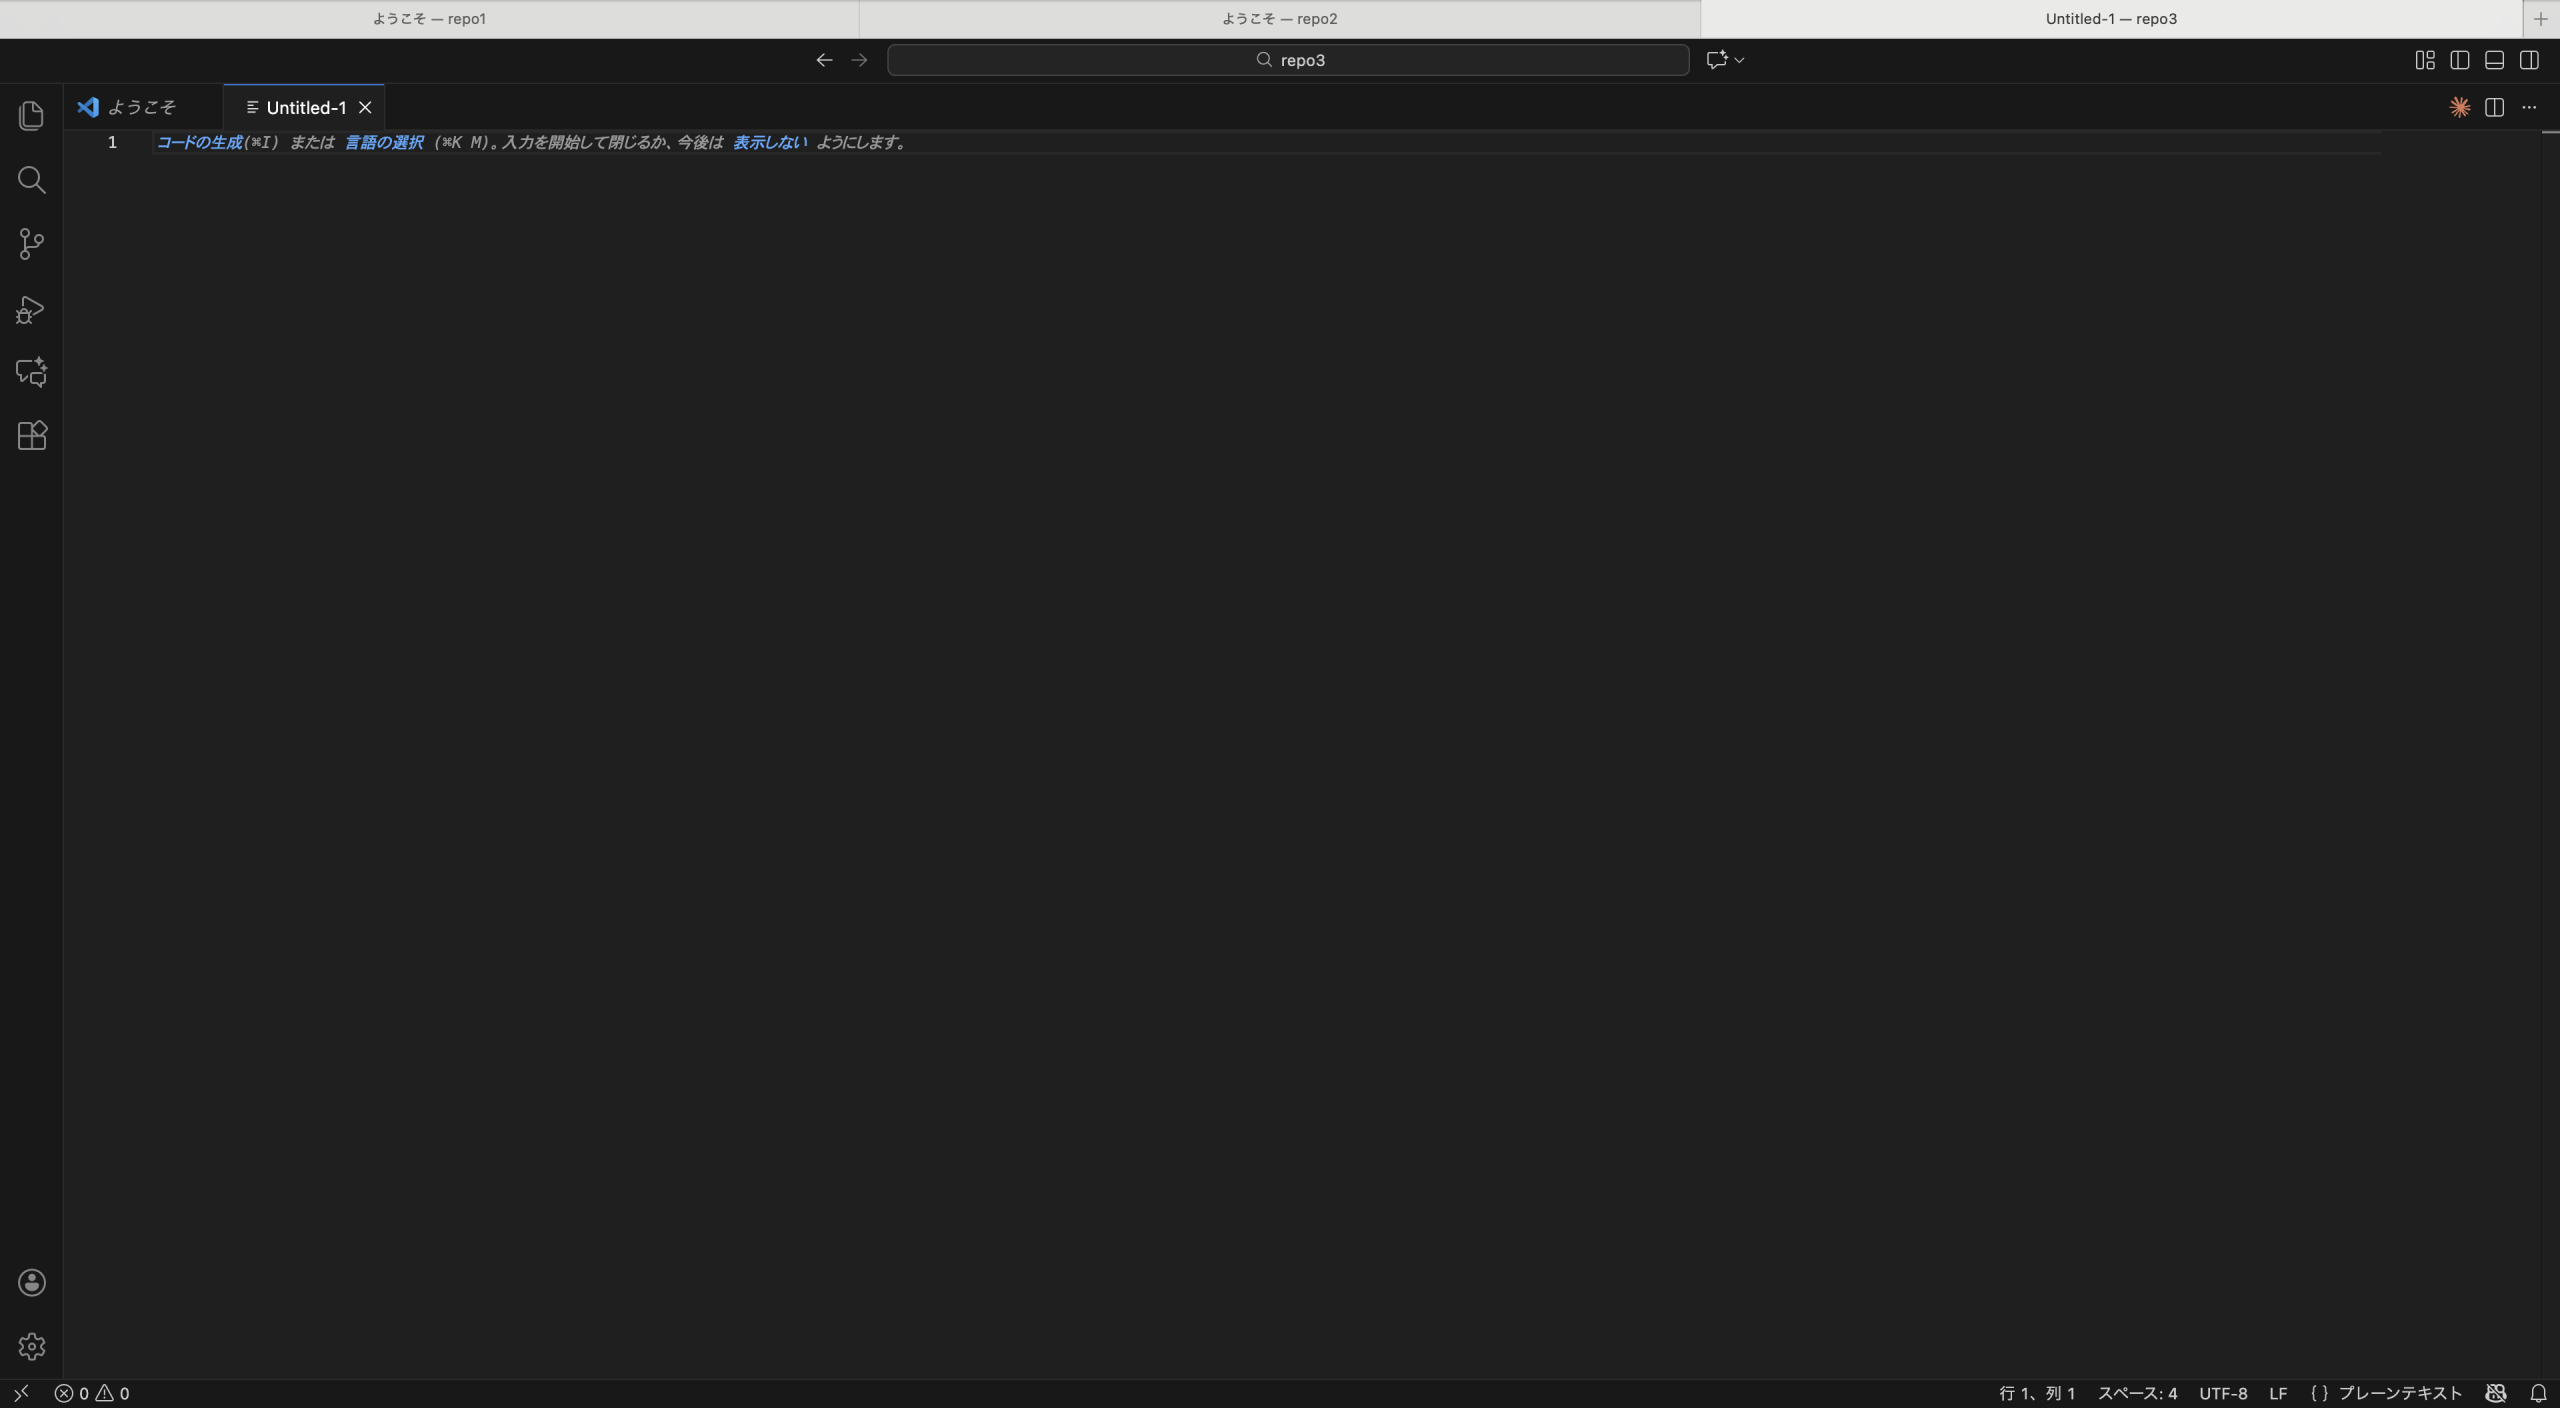
Task: Open the Run and Debug view
Action: click(31, 309)
